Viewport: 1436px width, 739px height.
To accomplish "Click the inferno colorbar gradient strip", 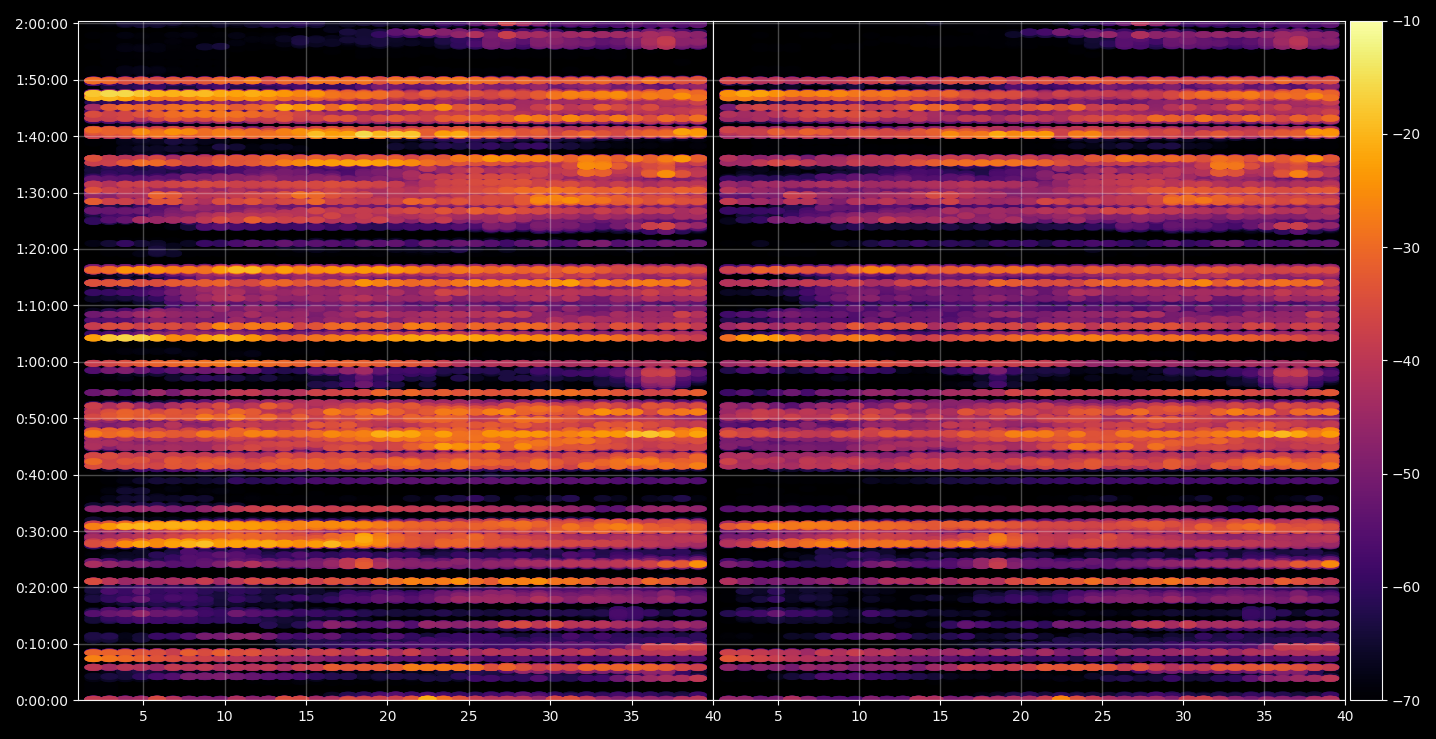I will (x=1366, y=361).
